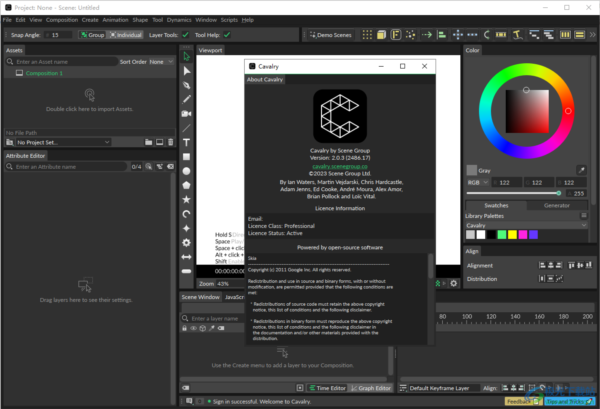The width and height of the screenshot is (600, 409).
Task: Select Composition 1 in Assets
Action: pos(44,73)
